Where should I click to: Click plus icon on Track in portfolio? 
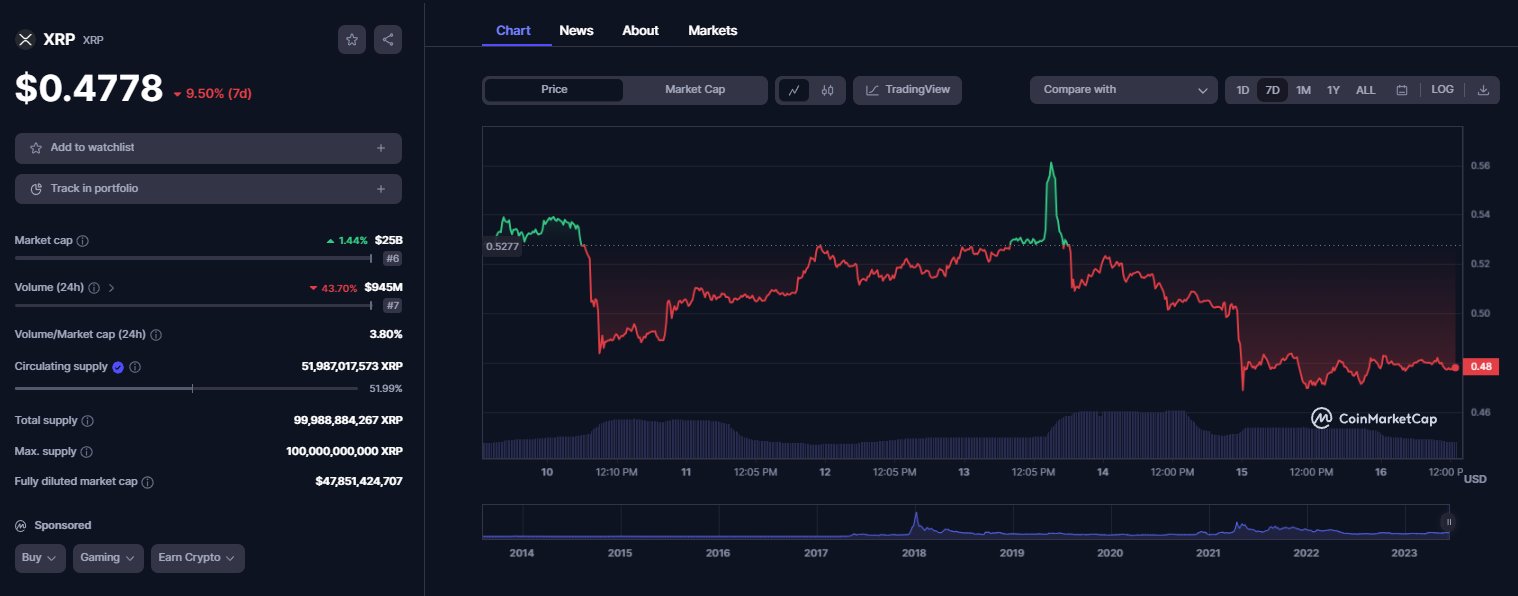point(381,189)
